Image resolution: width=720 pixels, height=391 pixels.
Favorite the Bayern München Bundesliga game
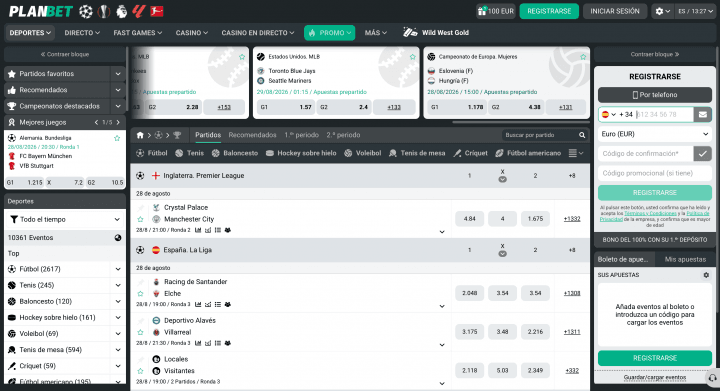point(117,138)
